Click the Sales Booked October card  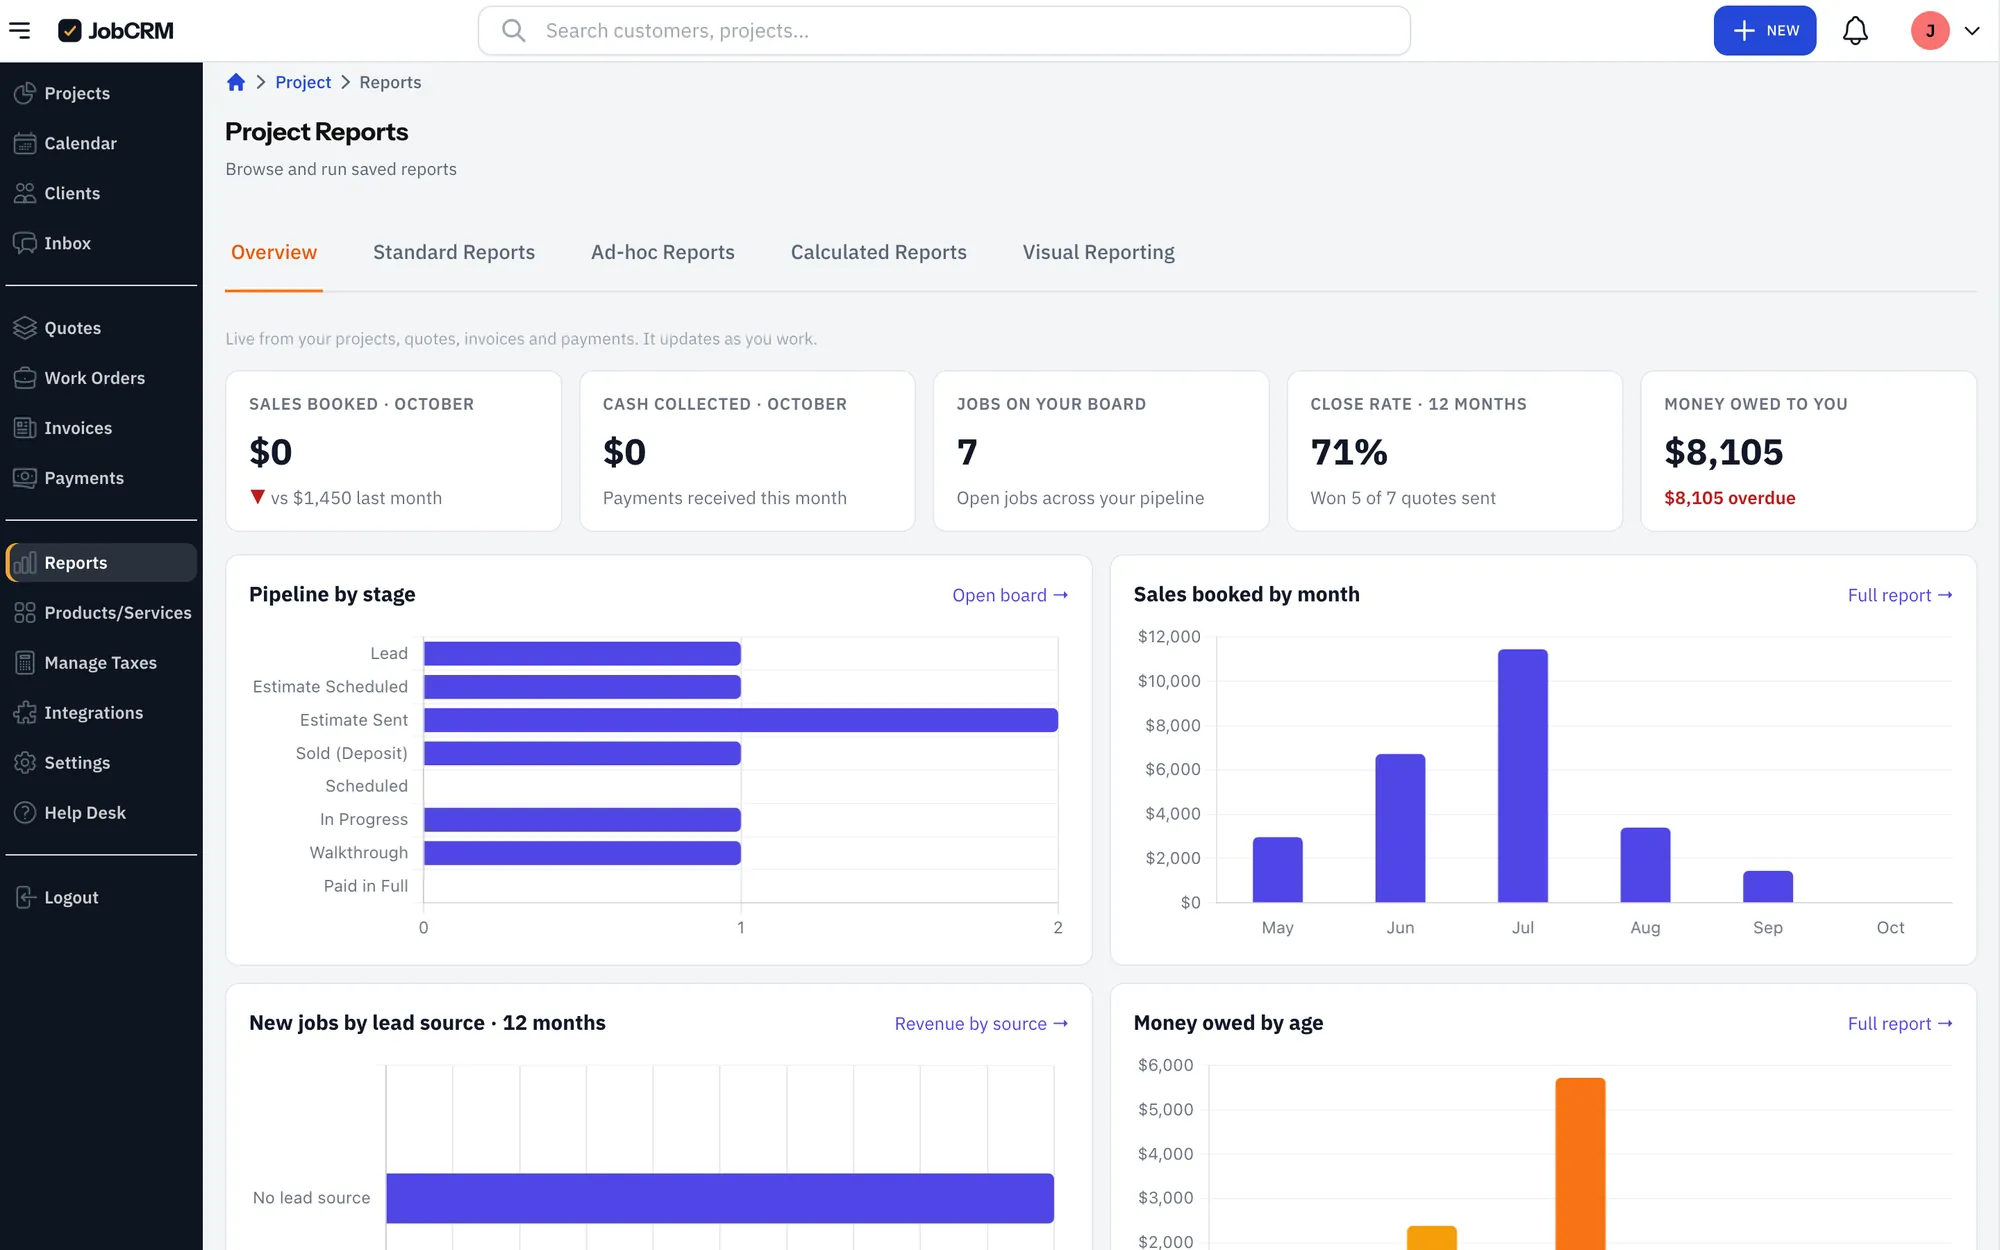pyautogui.click(x=393, y=451)
